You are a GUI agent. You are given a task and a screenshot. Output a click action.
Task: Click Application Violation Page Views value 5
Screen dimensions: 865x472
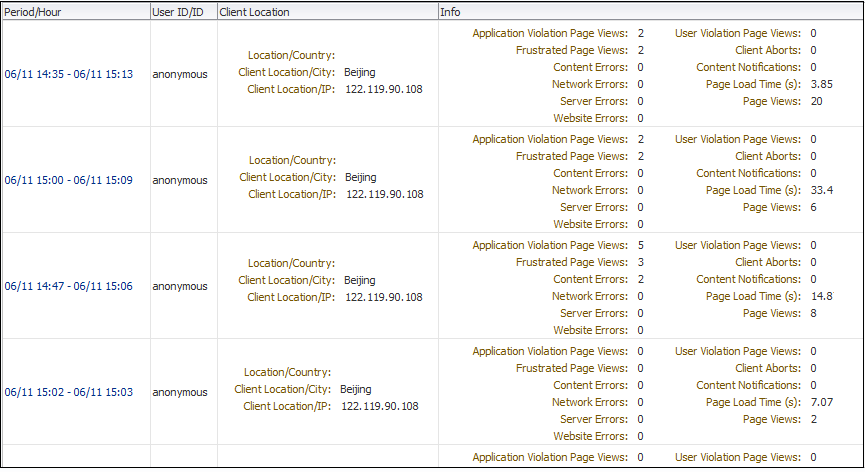click(640, 245)
